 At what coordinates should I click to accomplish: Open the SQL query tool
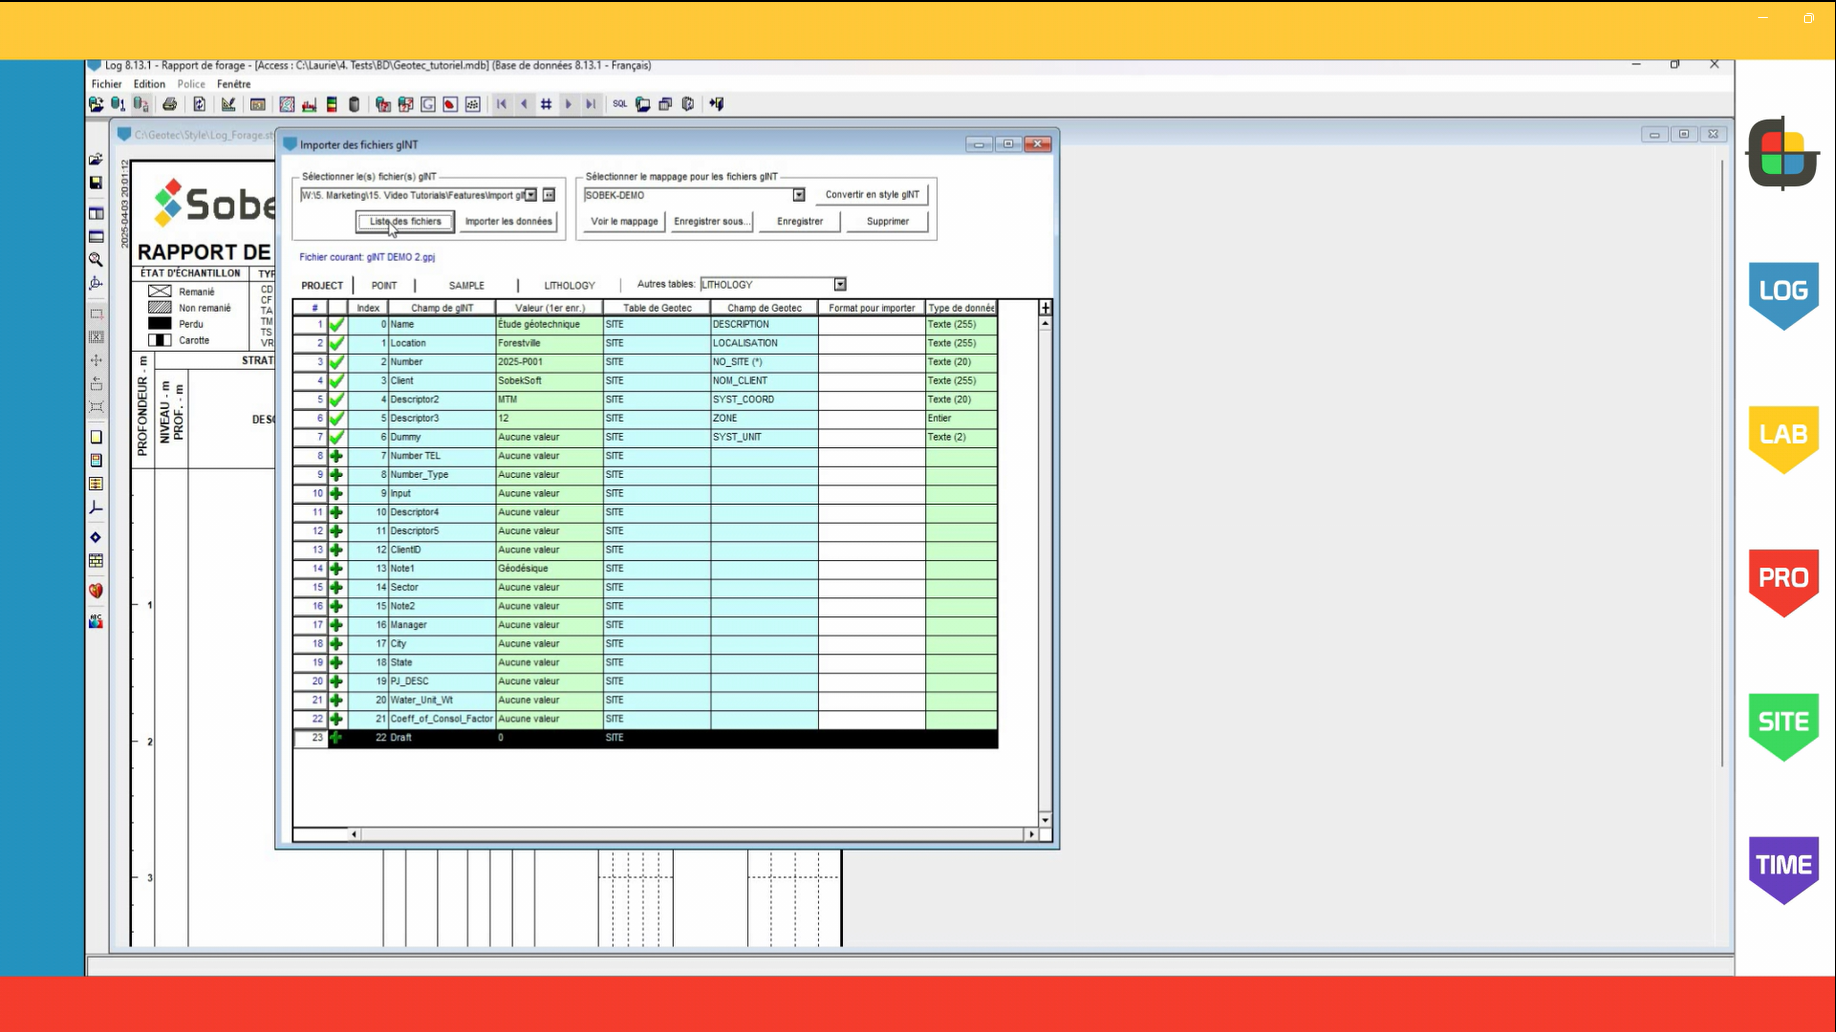pos(620,104)
